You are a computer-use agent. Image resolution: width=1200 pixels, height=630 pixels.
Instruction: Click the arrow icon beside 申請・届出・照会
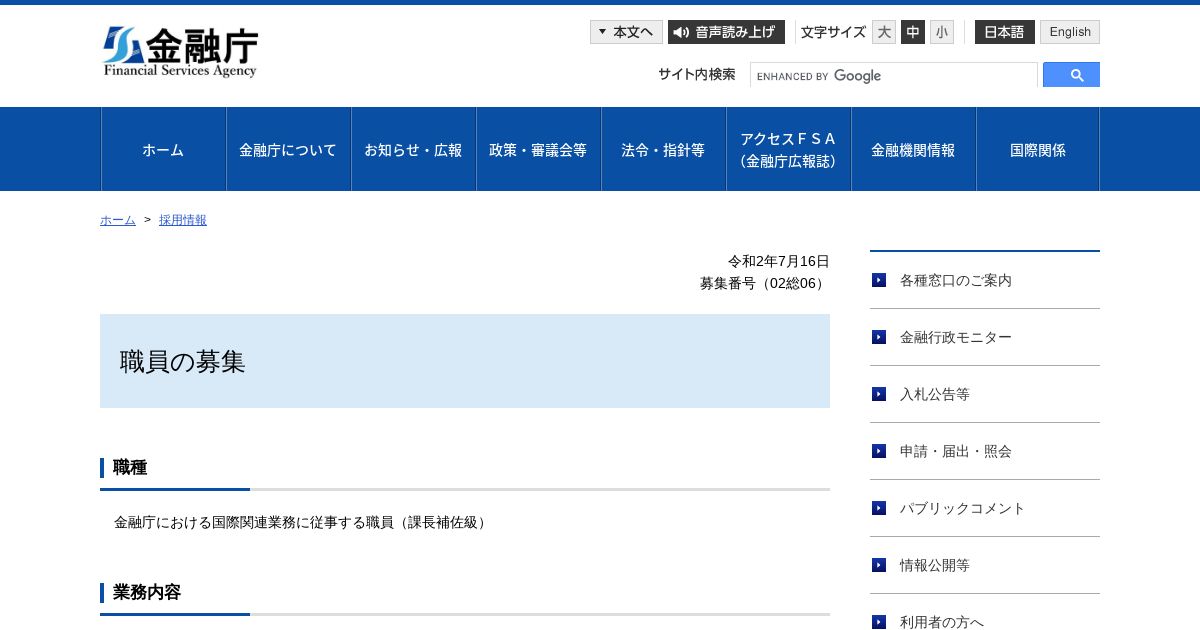coord(879,451)
